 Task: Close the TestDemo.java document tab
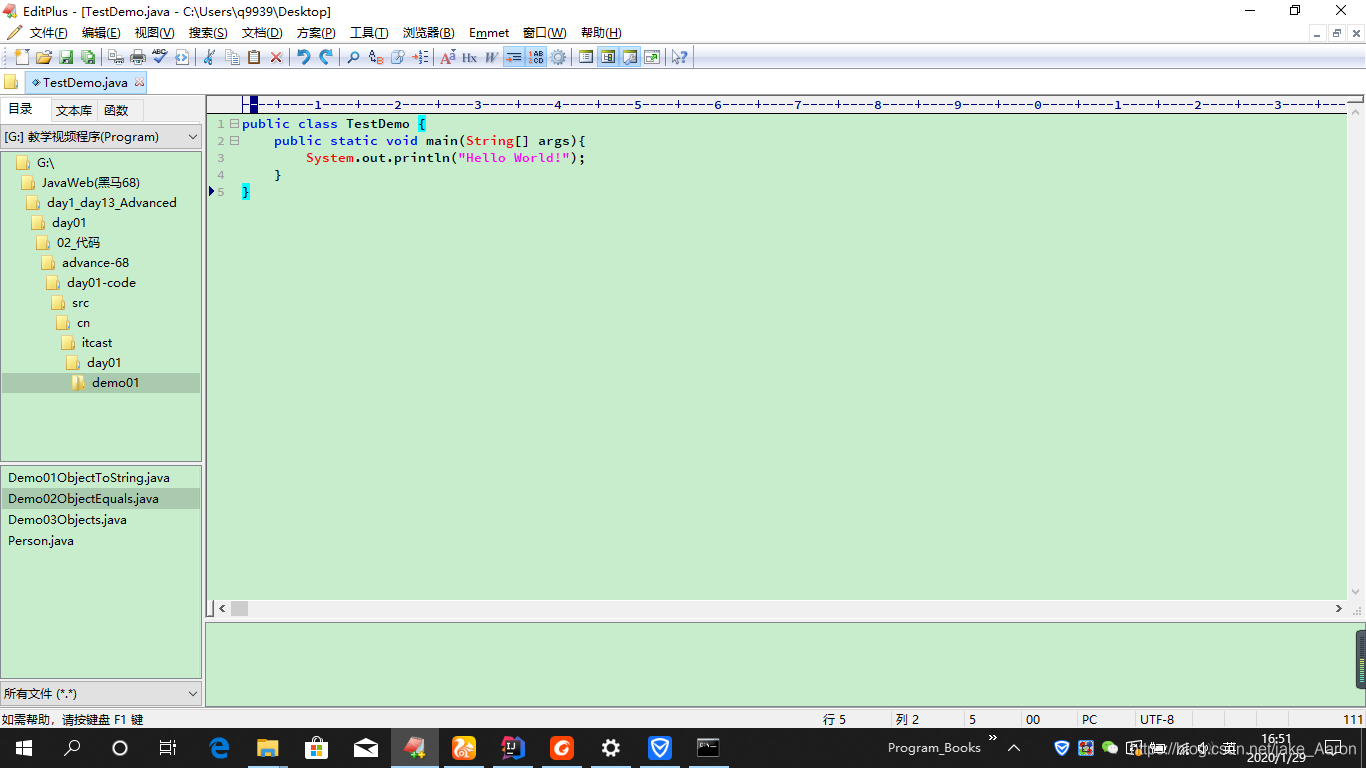[x=139, y=83]
